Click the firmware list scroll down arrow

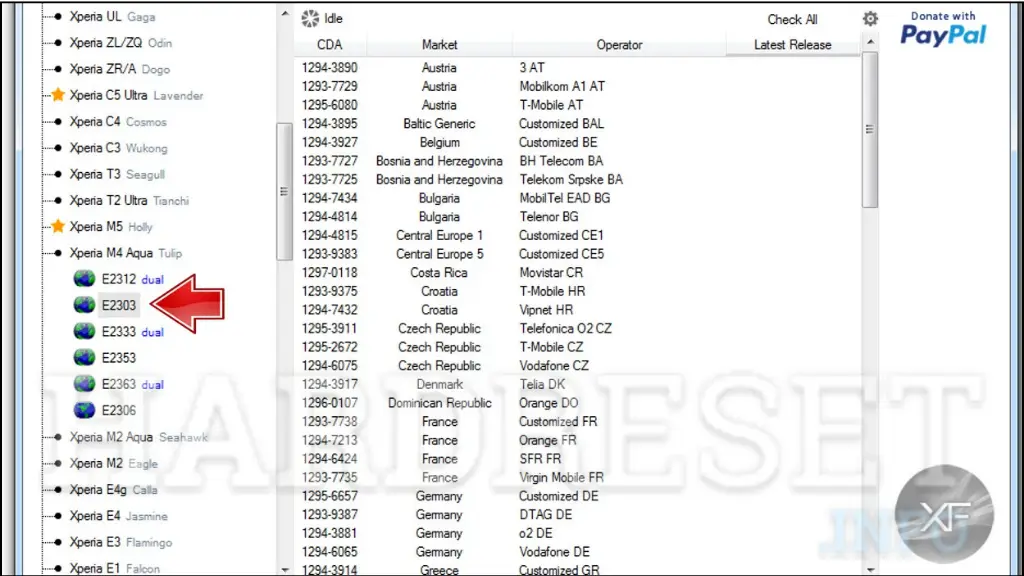(870, 569)
